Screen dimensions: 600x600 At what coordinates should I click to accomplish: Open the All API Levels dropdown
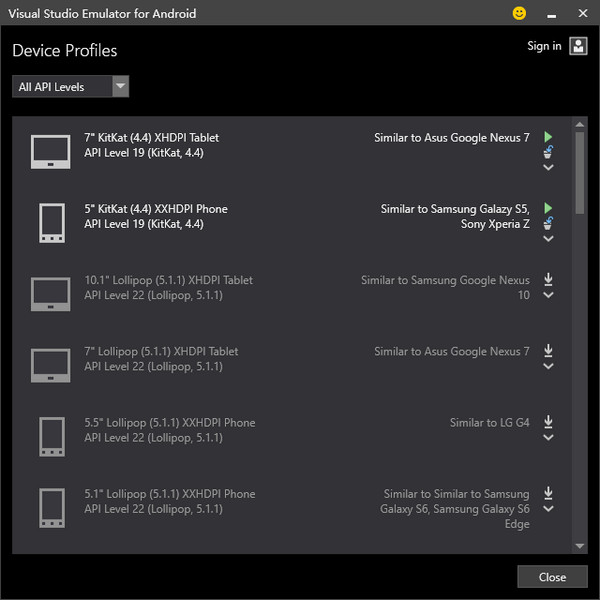[71, 87]
